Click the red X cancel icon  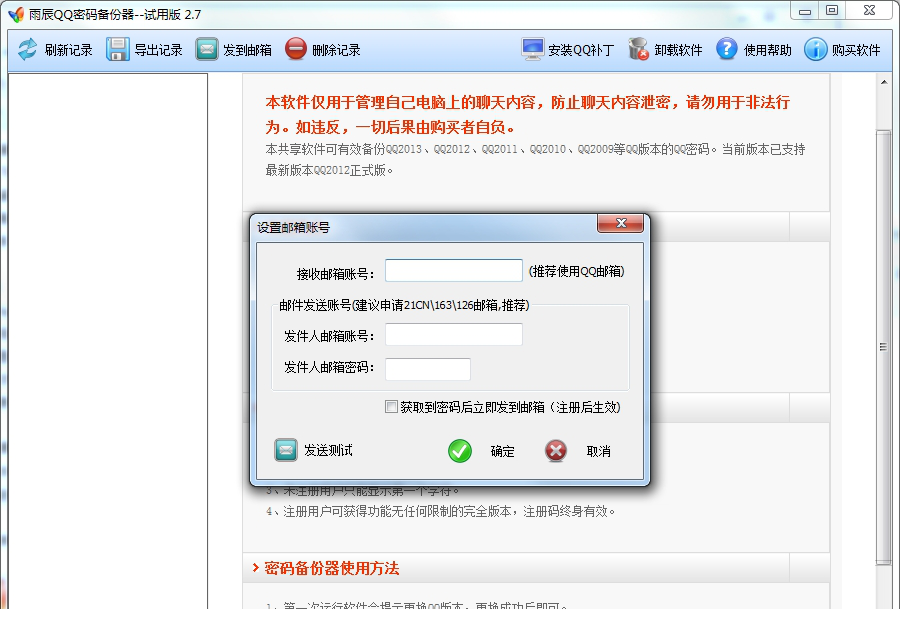tap(556, 451)
